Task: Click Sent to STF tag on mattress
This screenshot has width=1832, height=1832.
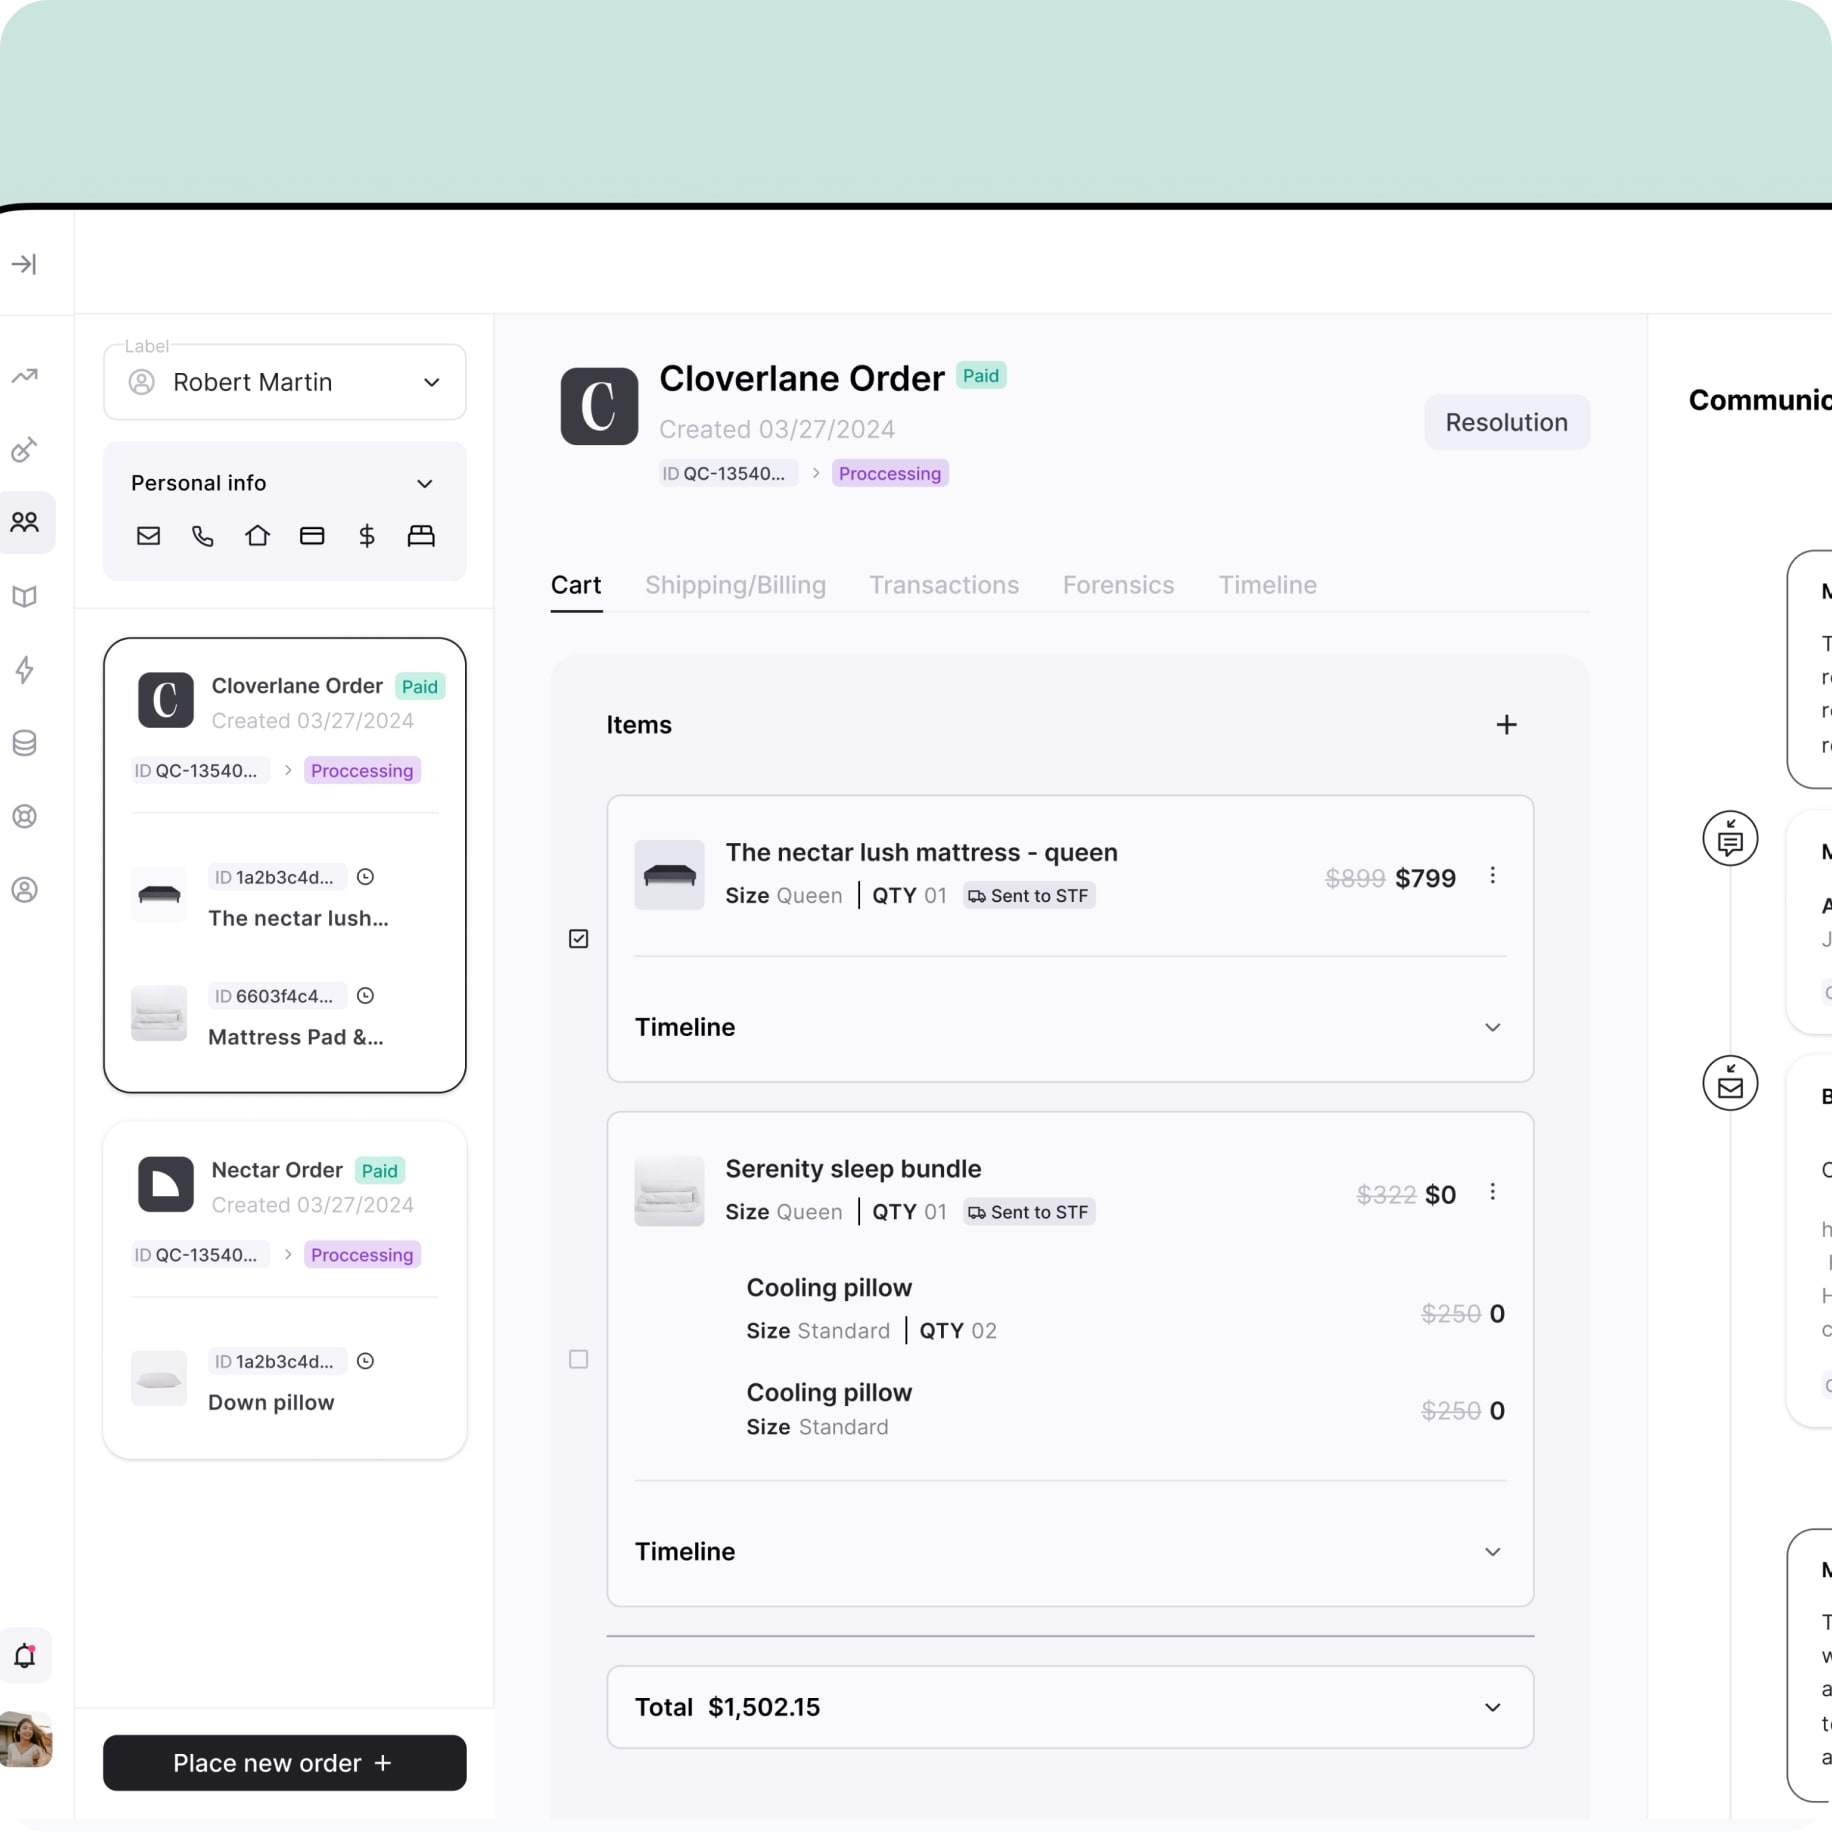Action: click(1029, 896)
